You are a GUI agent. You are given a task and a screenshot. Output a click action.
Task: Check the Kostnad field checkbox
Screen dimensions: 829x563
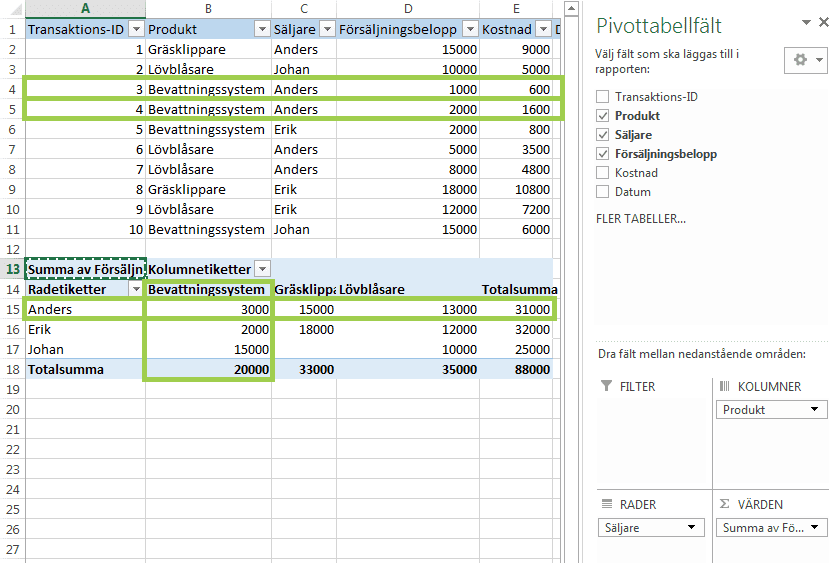[602, 173]
